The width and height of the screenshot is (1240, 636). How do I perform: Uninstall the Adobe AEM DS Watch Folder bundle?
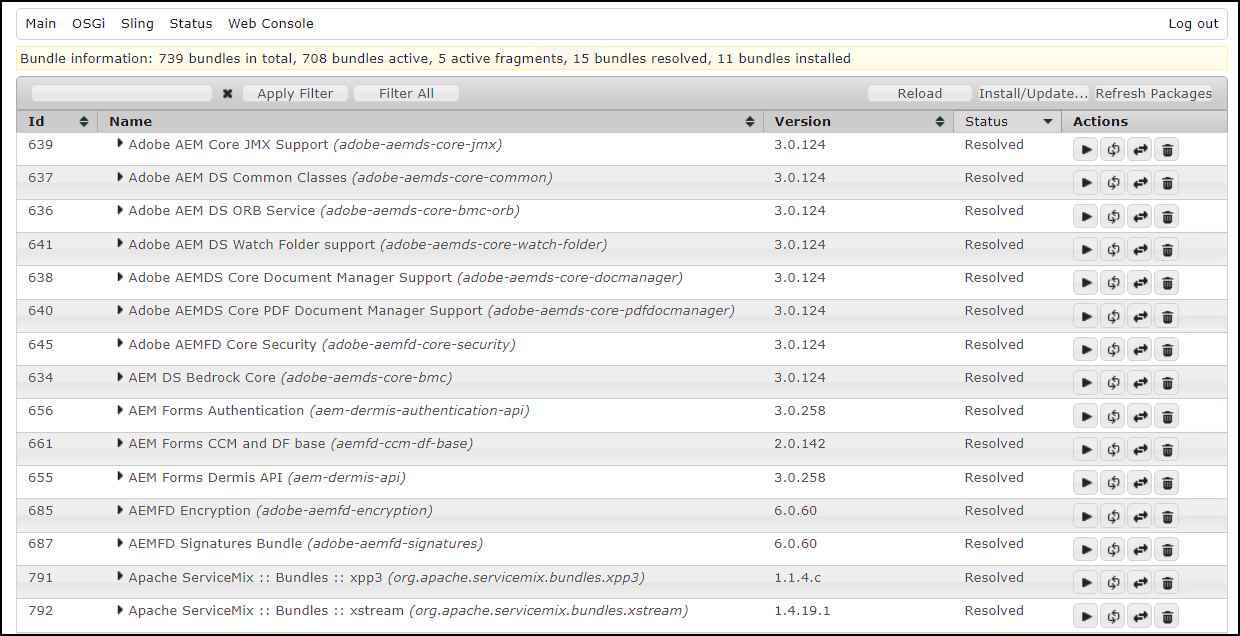click(1166, 249)
